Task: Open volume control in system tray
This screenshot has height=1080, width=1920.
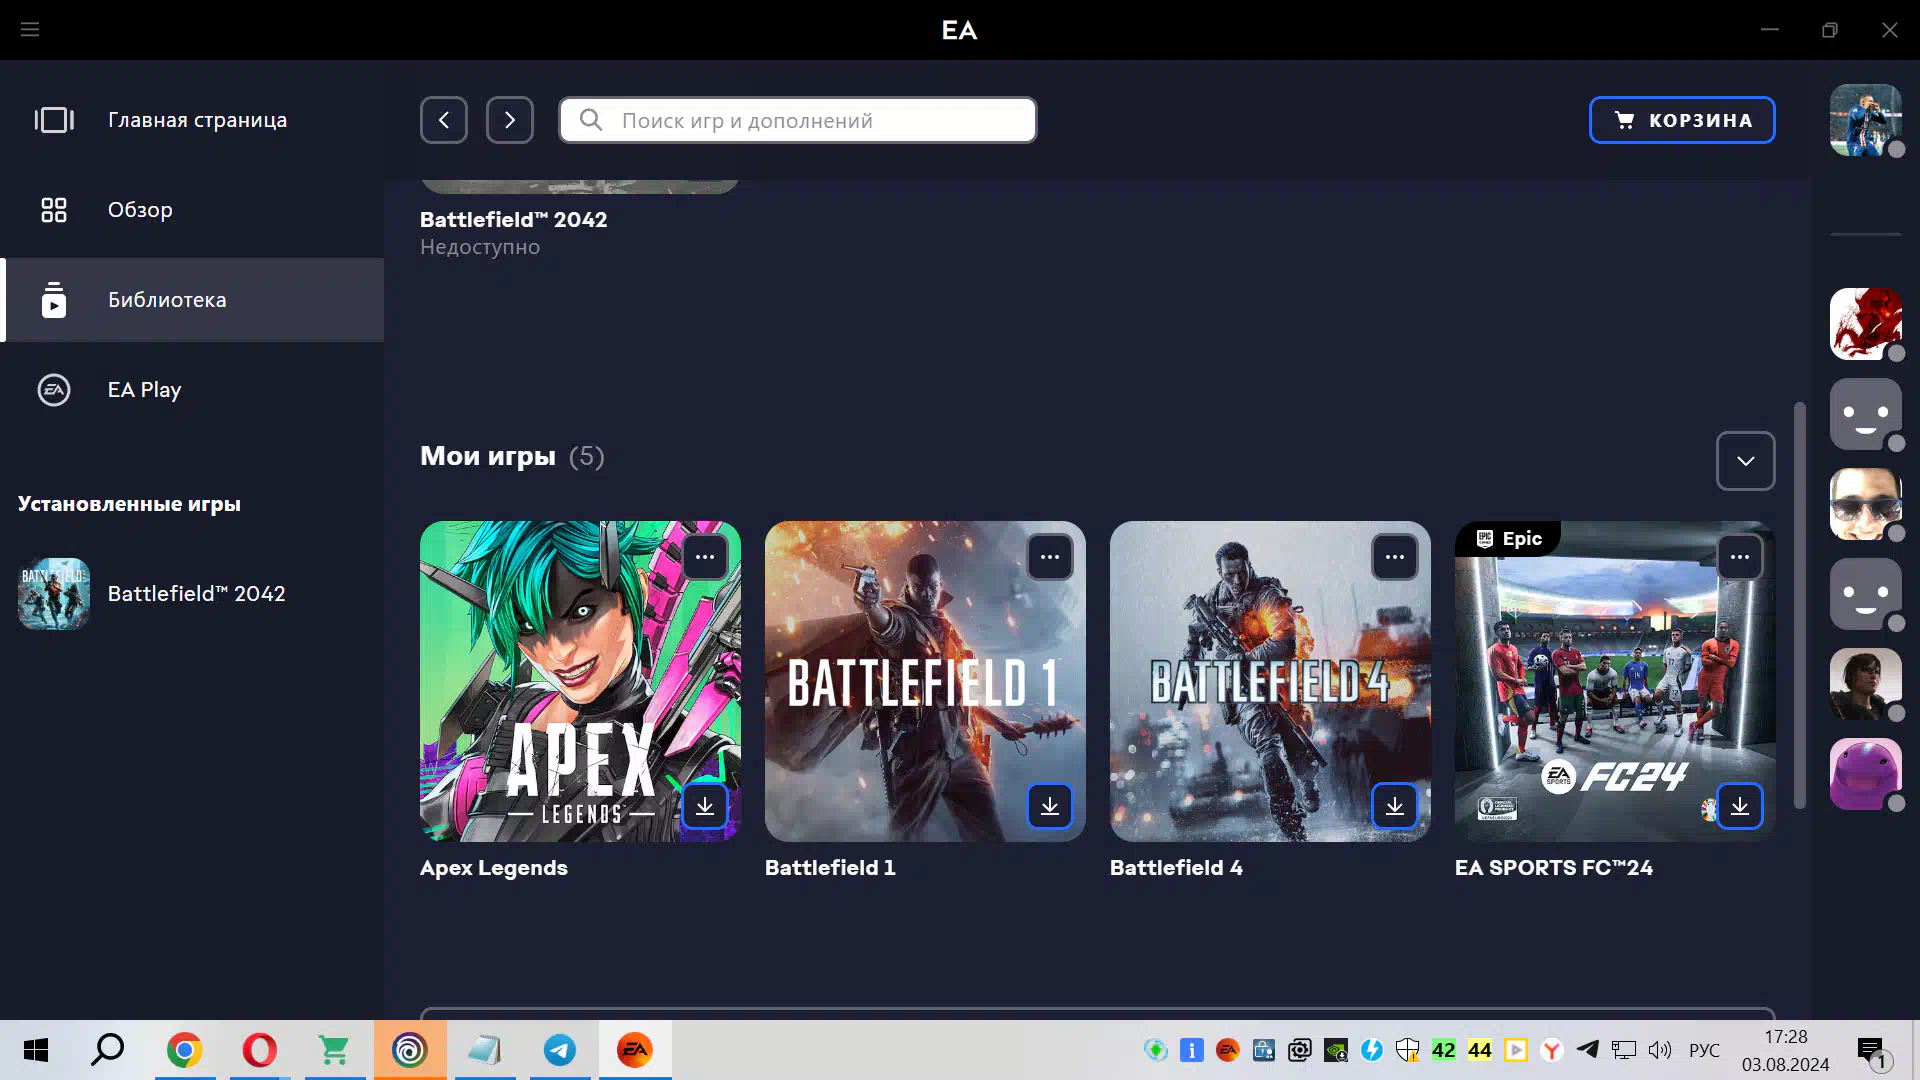Action: (1660, 1050)
